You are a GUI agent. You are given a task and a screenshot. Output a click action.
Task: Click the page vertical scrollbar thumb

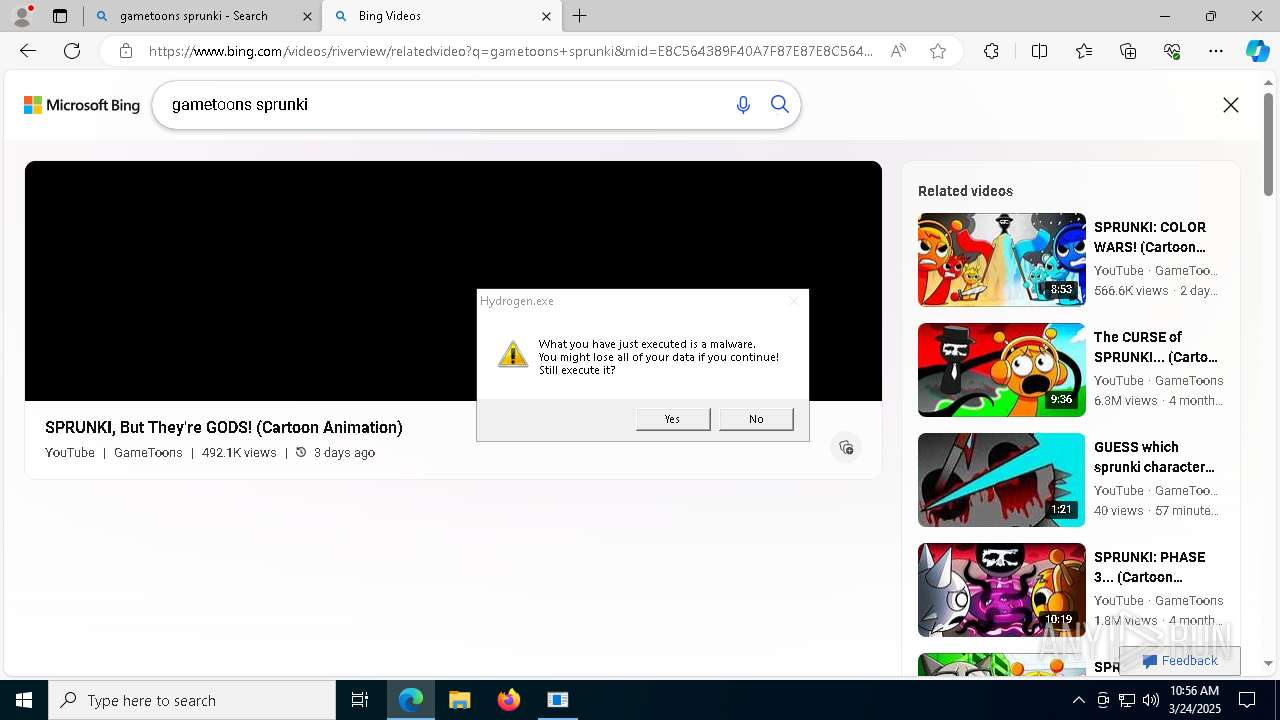pyautogui.click(x=1269, y=145)
